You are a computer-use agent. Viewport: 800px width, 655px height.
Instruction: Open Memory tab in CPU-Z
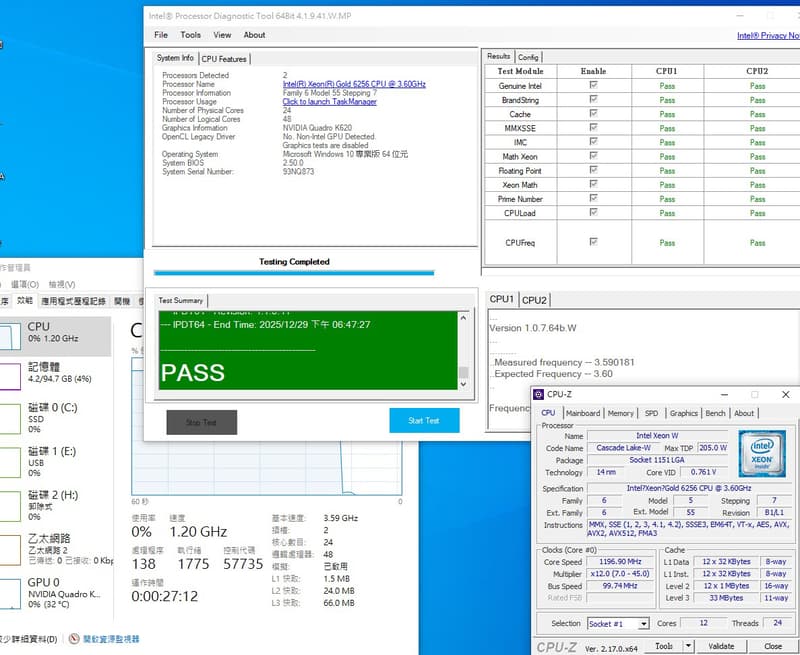click(620, 413)
